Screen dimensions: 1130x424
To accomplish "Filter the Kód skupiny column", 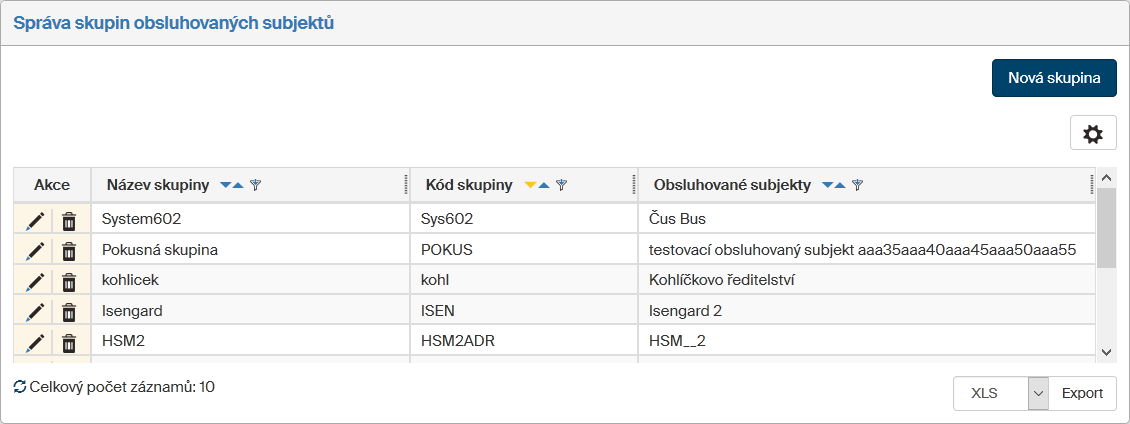I will tap(562, 185).
